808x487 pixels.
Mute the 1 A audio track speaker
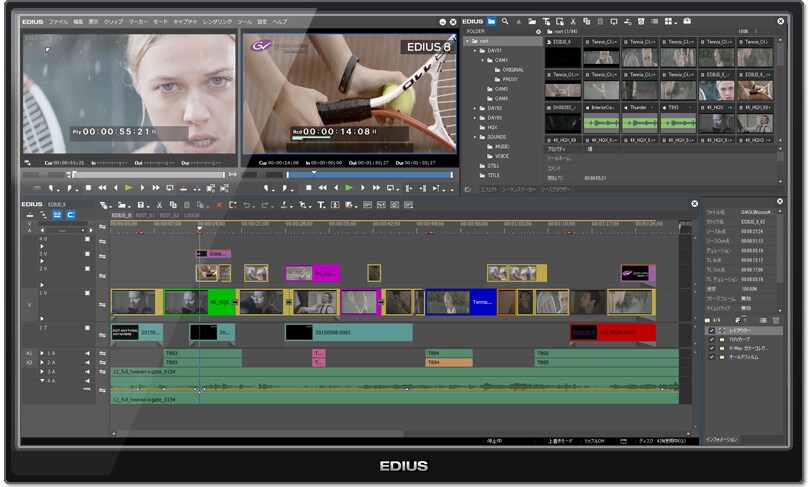coord(87,353)
